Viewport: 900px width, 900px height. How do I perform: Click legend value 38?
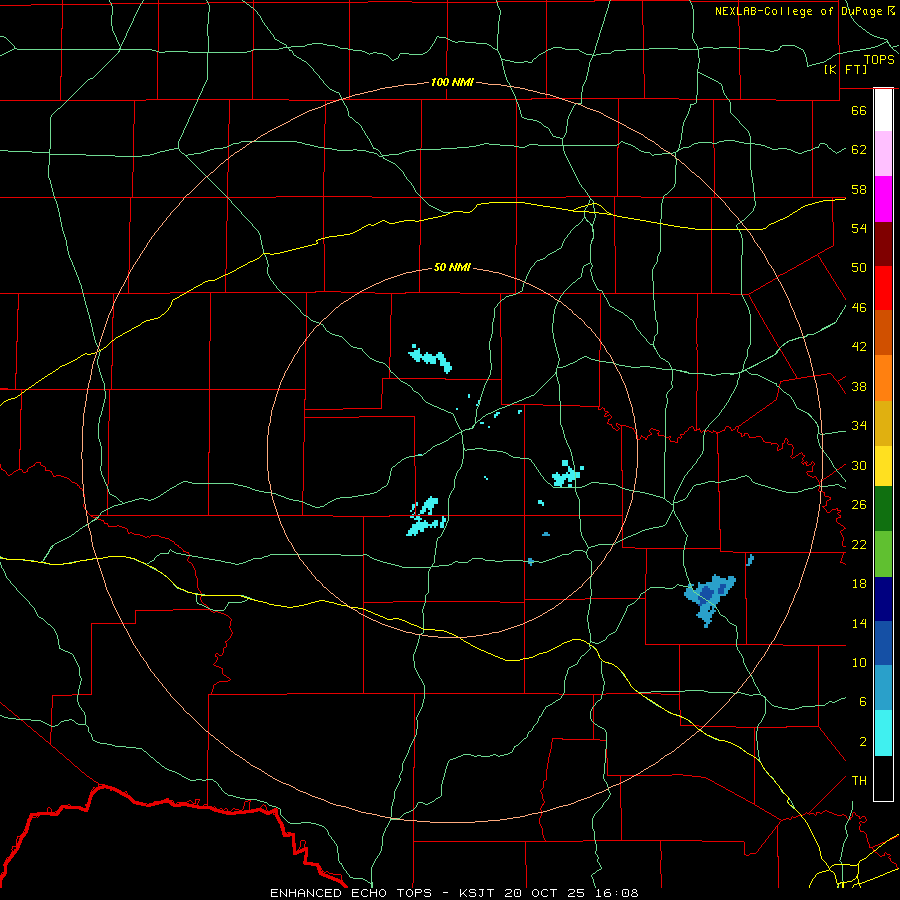[x=859, y=386]
